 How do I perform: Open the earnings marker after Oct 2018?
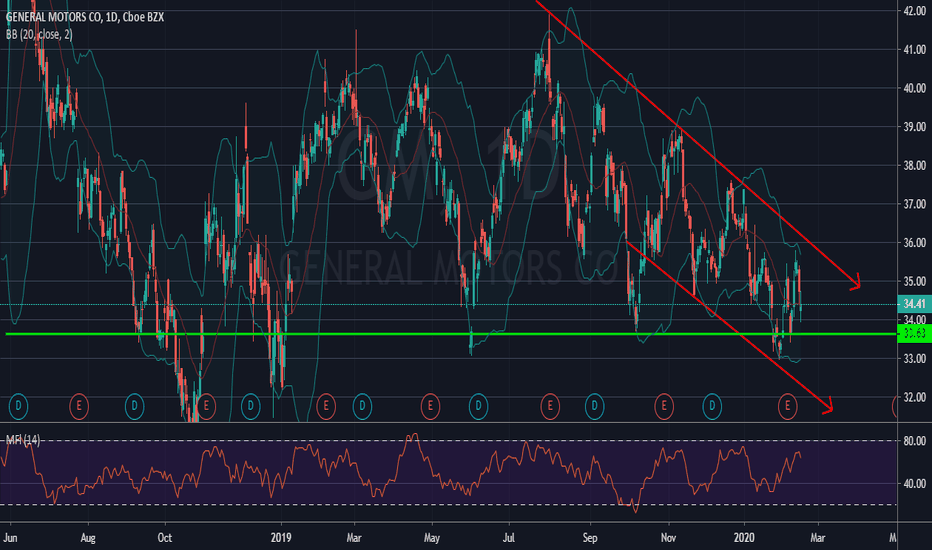tap(206, 407)
